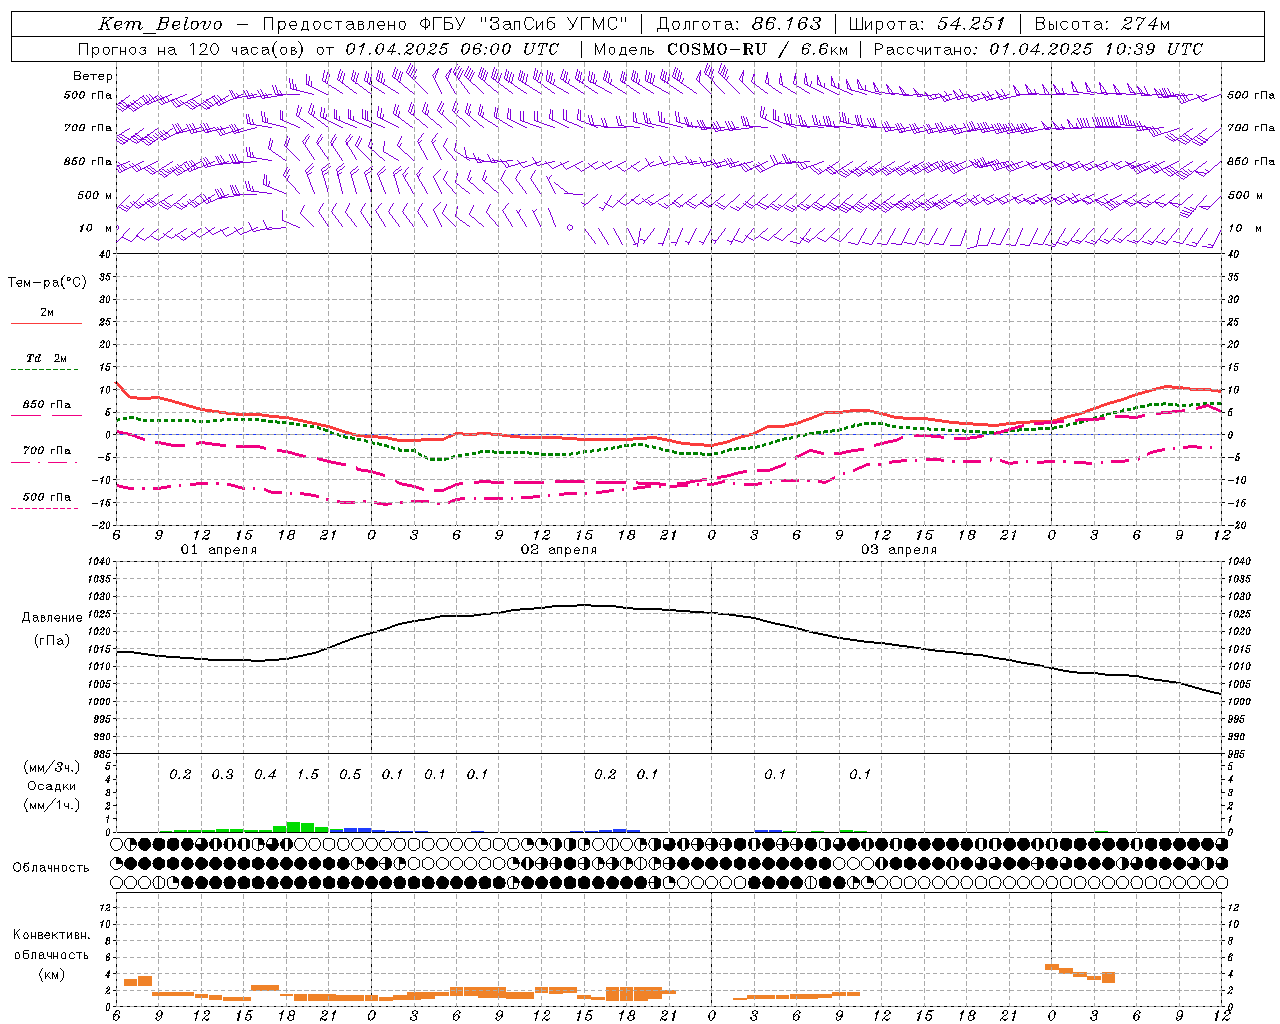Select the latitude value 54.251
The width and height of the screenshot is (1280, 1024).
click(x=971, y=24)
